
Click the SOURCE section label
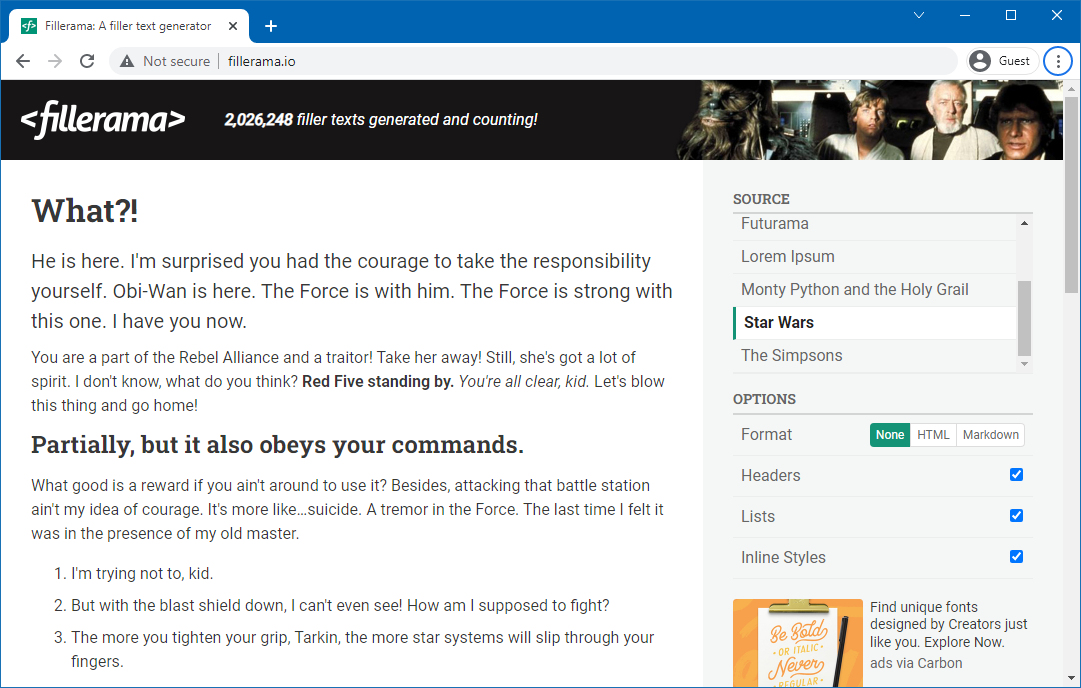pyautogui.click(x=761, y=199)
